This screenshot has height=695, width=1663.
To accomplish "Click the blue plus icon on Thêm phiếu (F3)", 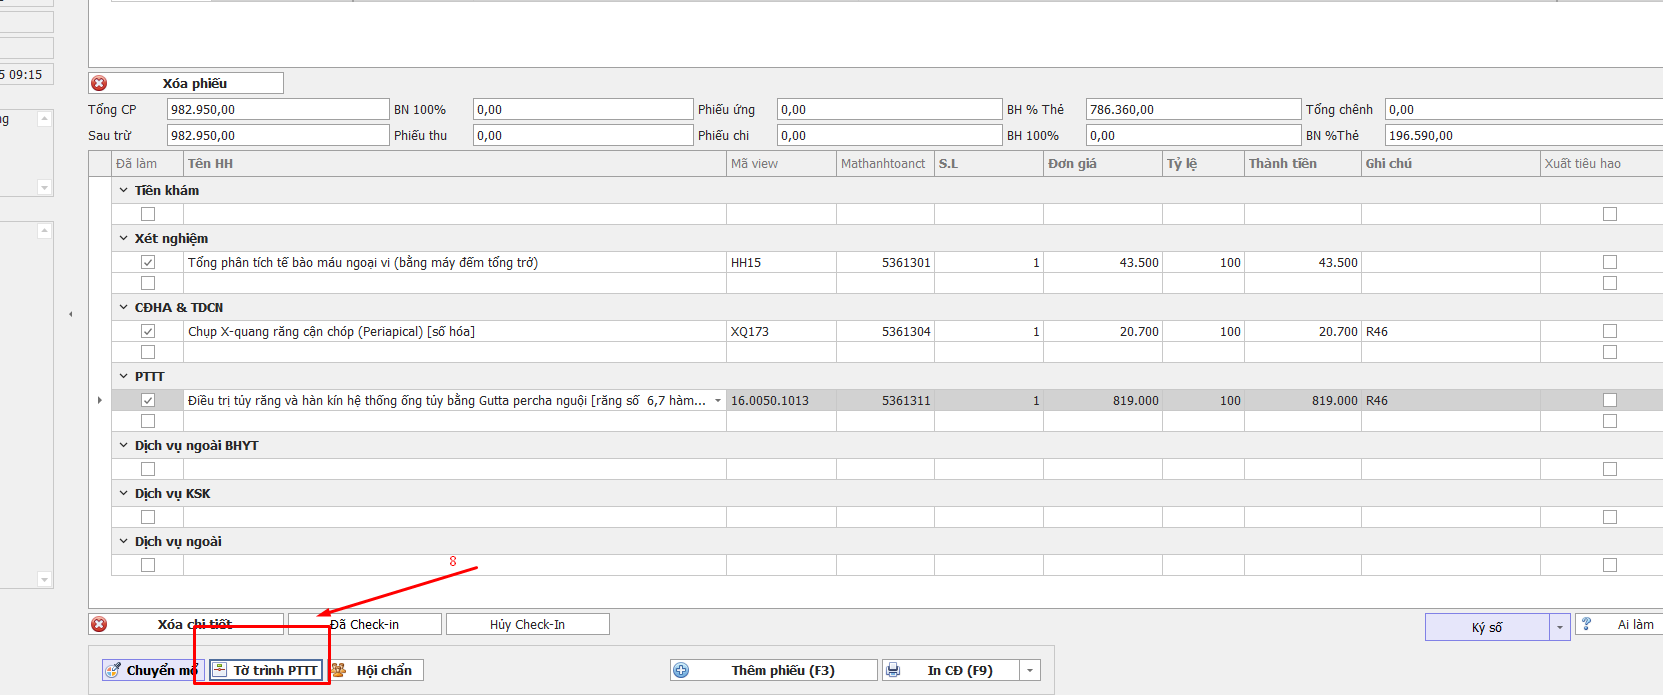I will point(681,670).
